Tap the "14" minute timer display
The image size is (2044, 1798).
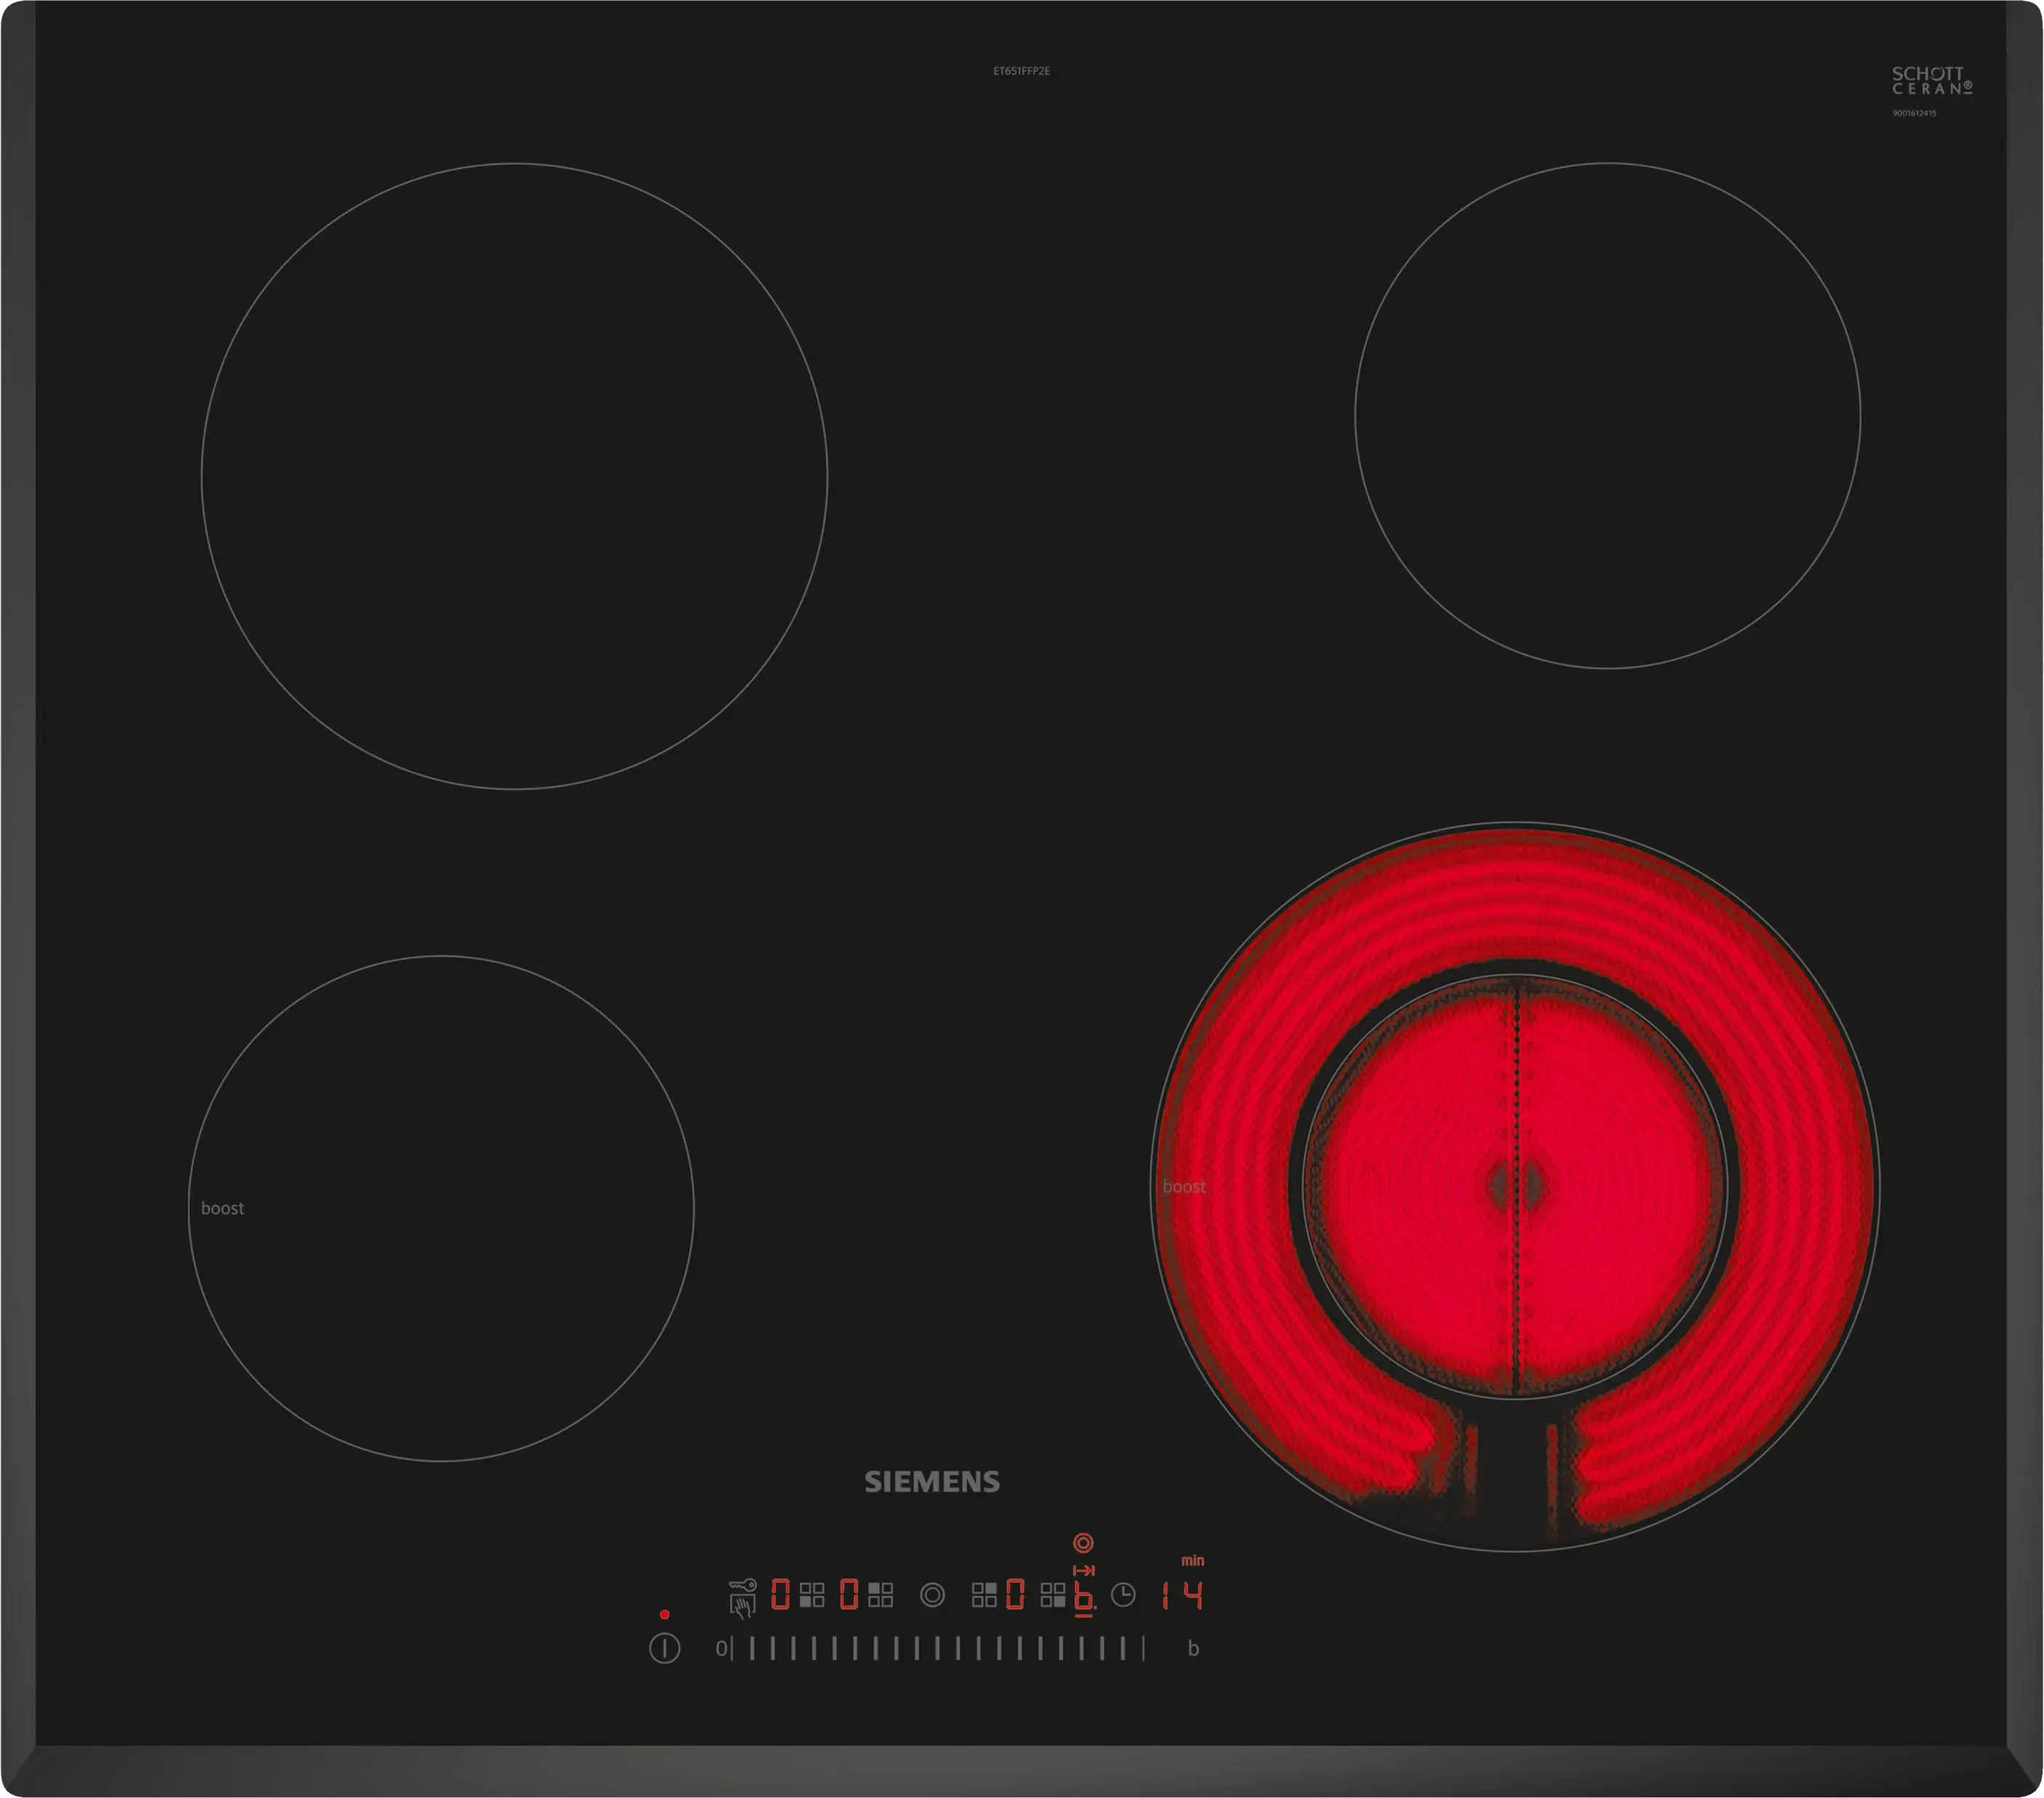[1182, 1595]
